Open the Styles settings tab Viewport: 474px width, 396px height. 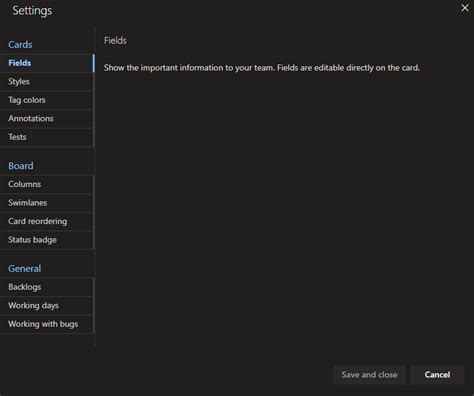pyautogui.click(x=47, y=82)
